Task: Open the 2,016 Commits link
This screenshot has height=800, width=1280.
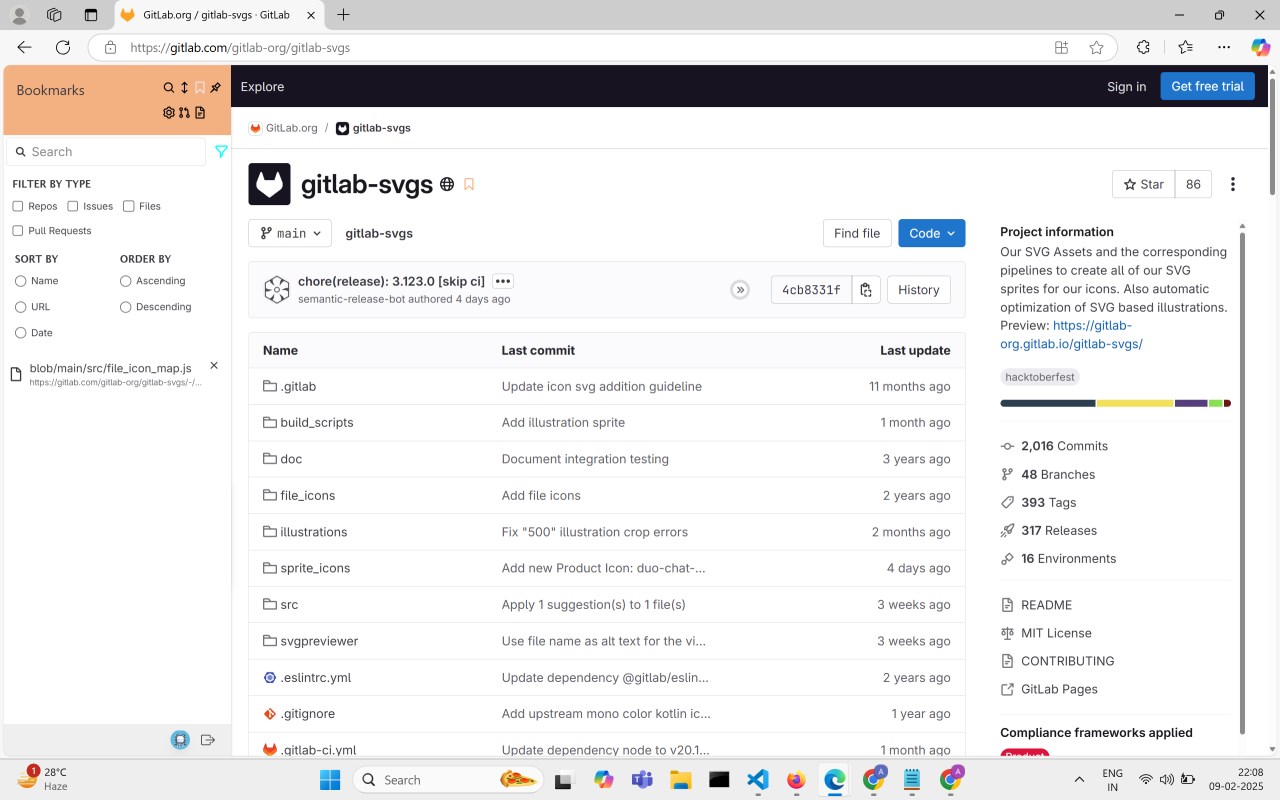Action: (x=1064, y=446)
